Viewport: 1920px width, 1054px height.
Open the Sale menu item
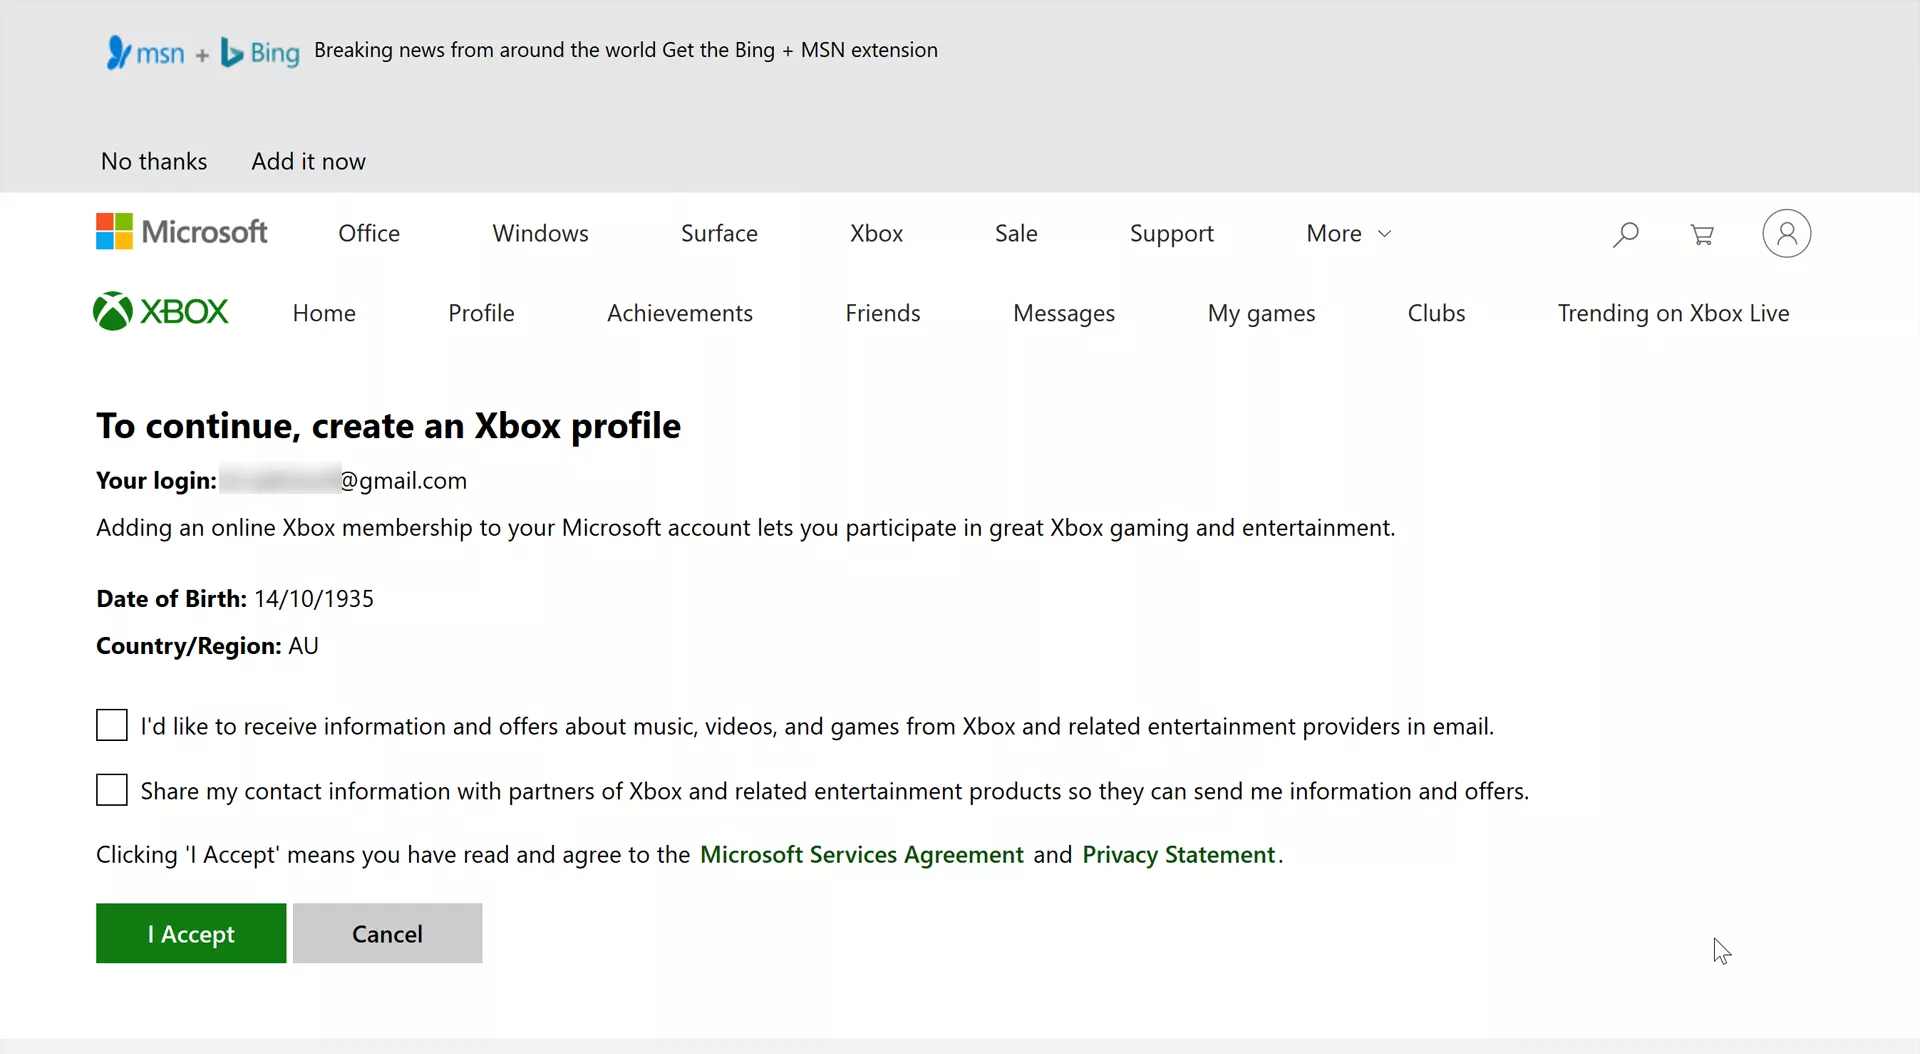(x=1016, y=233)
